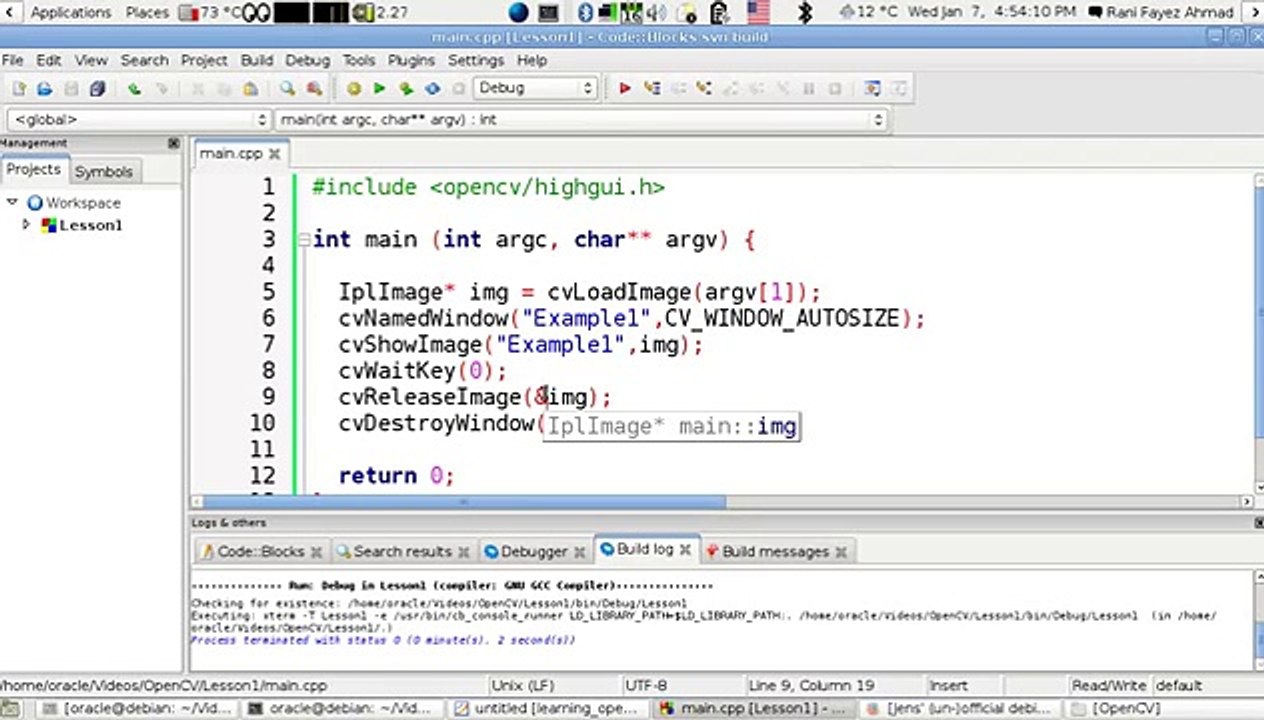The image size is (1264, 720).
Task: Click the Rebuild icon
Action: [x=432, y=88]
